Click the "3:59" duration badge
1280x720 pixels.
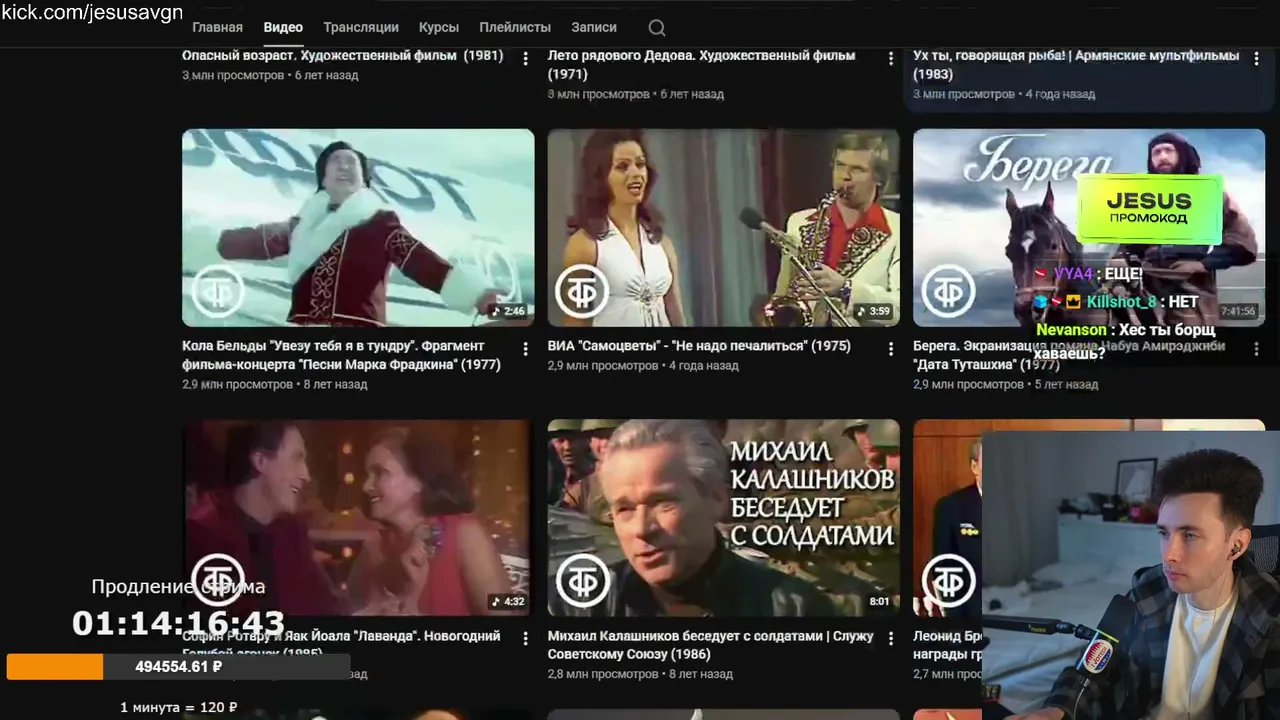click(x=873, y=311)
